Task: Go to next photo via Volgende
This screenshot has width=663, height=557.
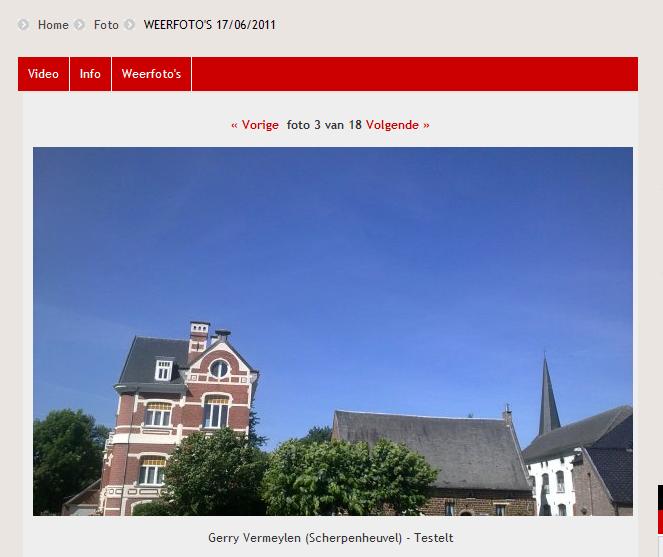Action: click(397, 125)
